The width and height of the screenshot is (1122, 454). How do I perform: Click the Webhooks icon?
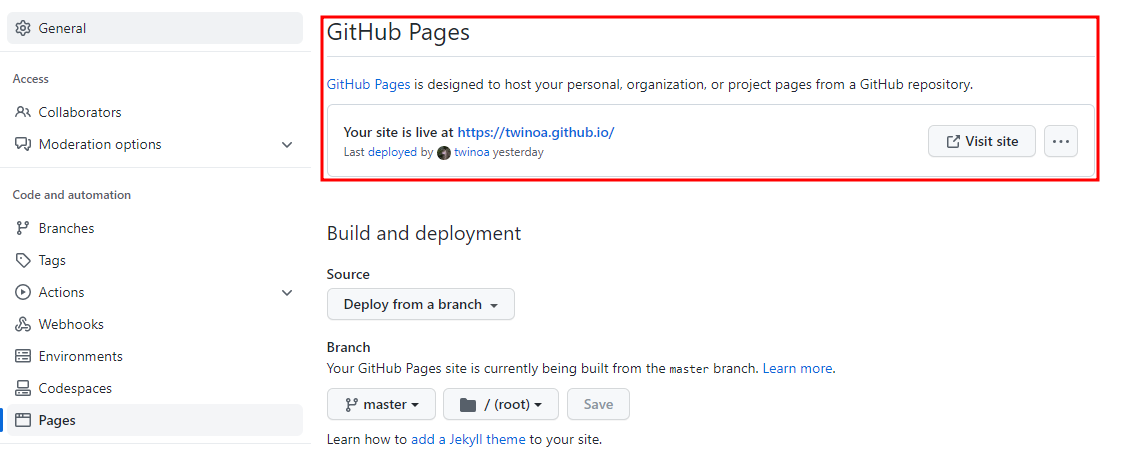[x=23, y=324]
